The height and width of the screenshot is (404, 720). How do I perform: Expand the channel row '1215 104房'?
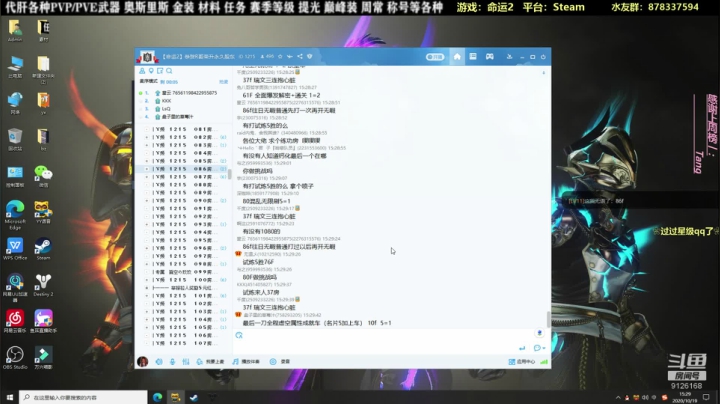tap(147, 320)
